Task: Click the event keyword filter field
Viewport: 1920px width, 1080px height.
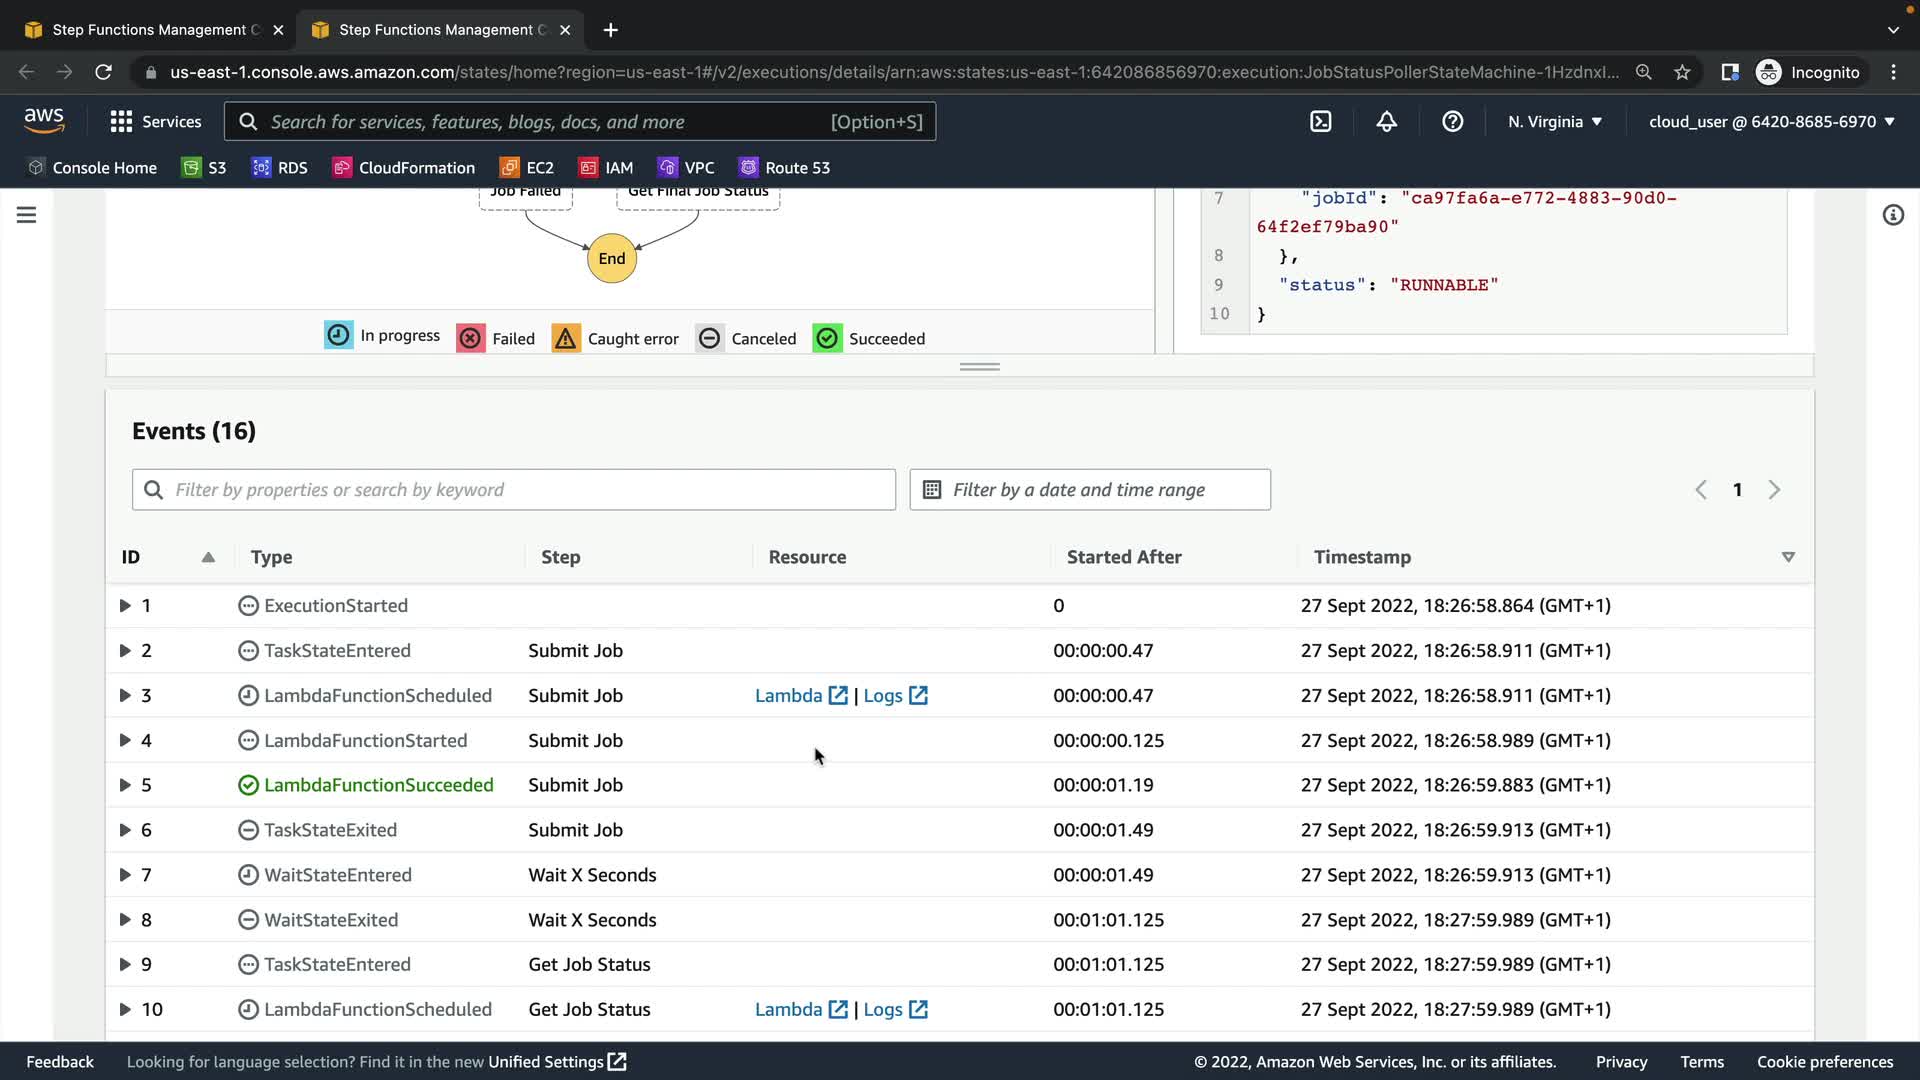Action: tap(513, 489)
